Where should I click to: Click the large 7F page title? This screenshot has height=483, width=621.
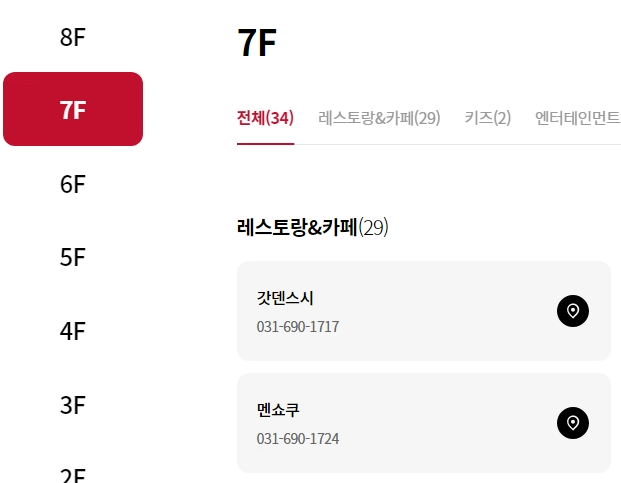257,43
